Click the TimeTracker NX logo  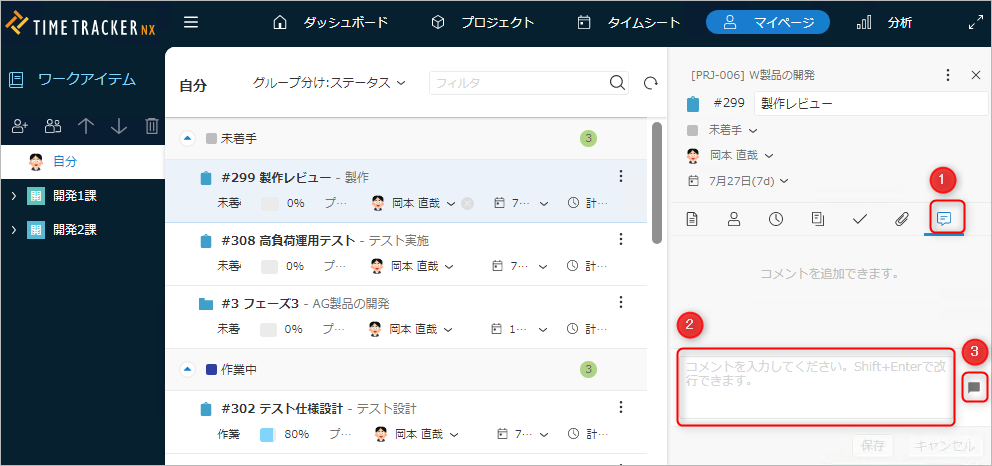tap(80, 25)
